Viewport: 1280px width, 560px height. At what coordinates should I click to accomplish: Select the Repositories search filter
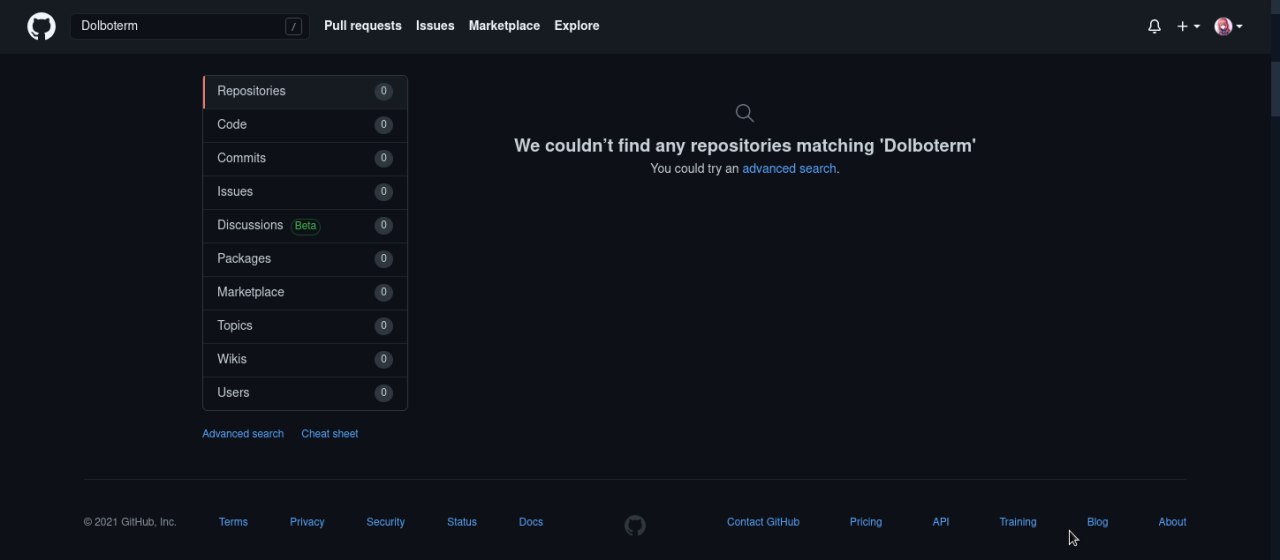(x=305, y=92)
